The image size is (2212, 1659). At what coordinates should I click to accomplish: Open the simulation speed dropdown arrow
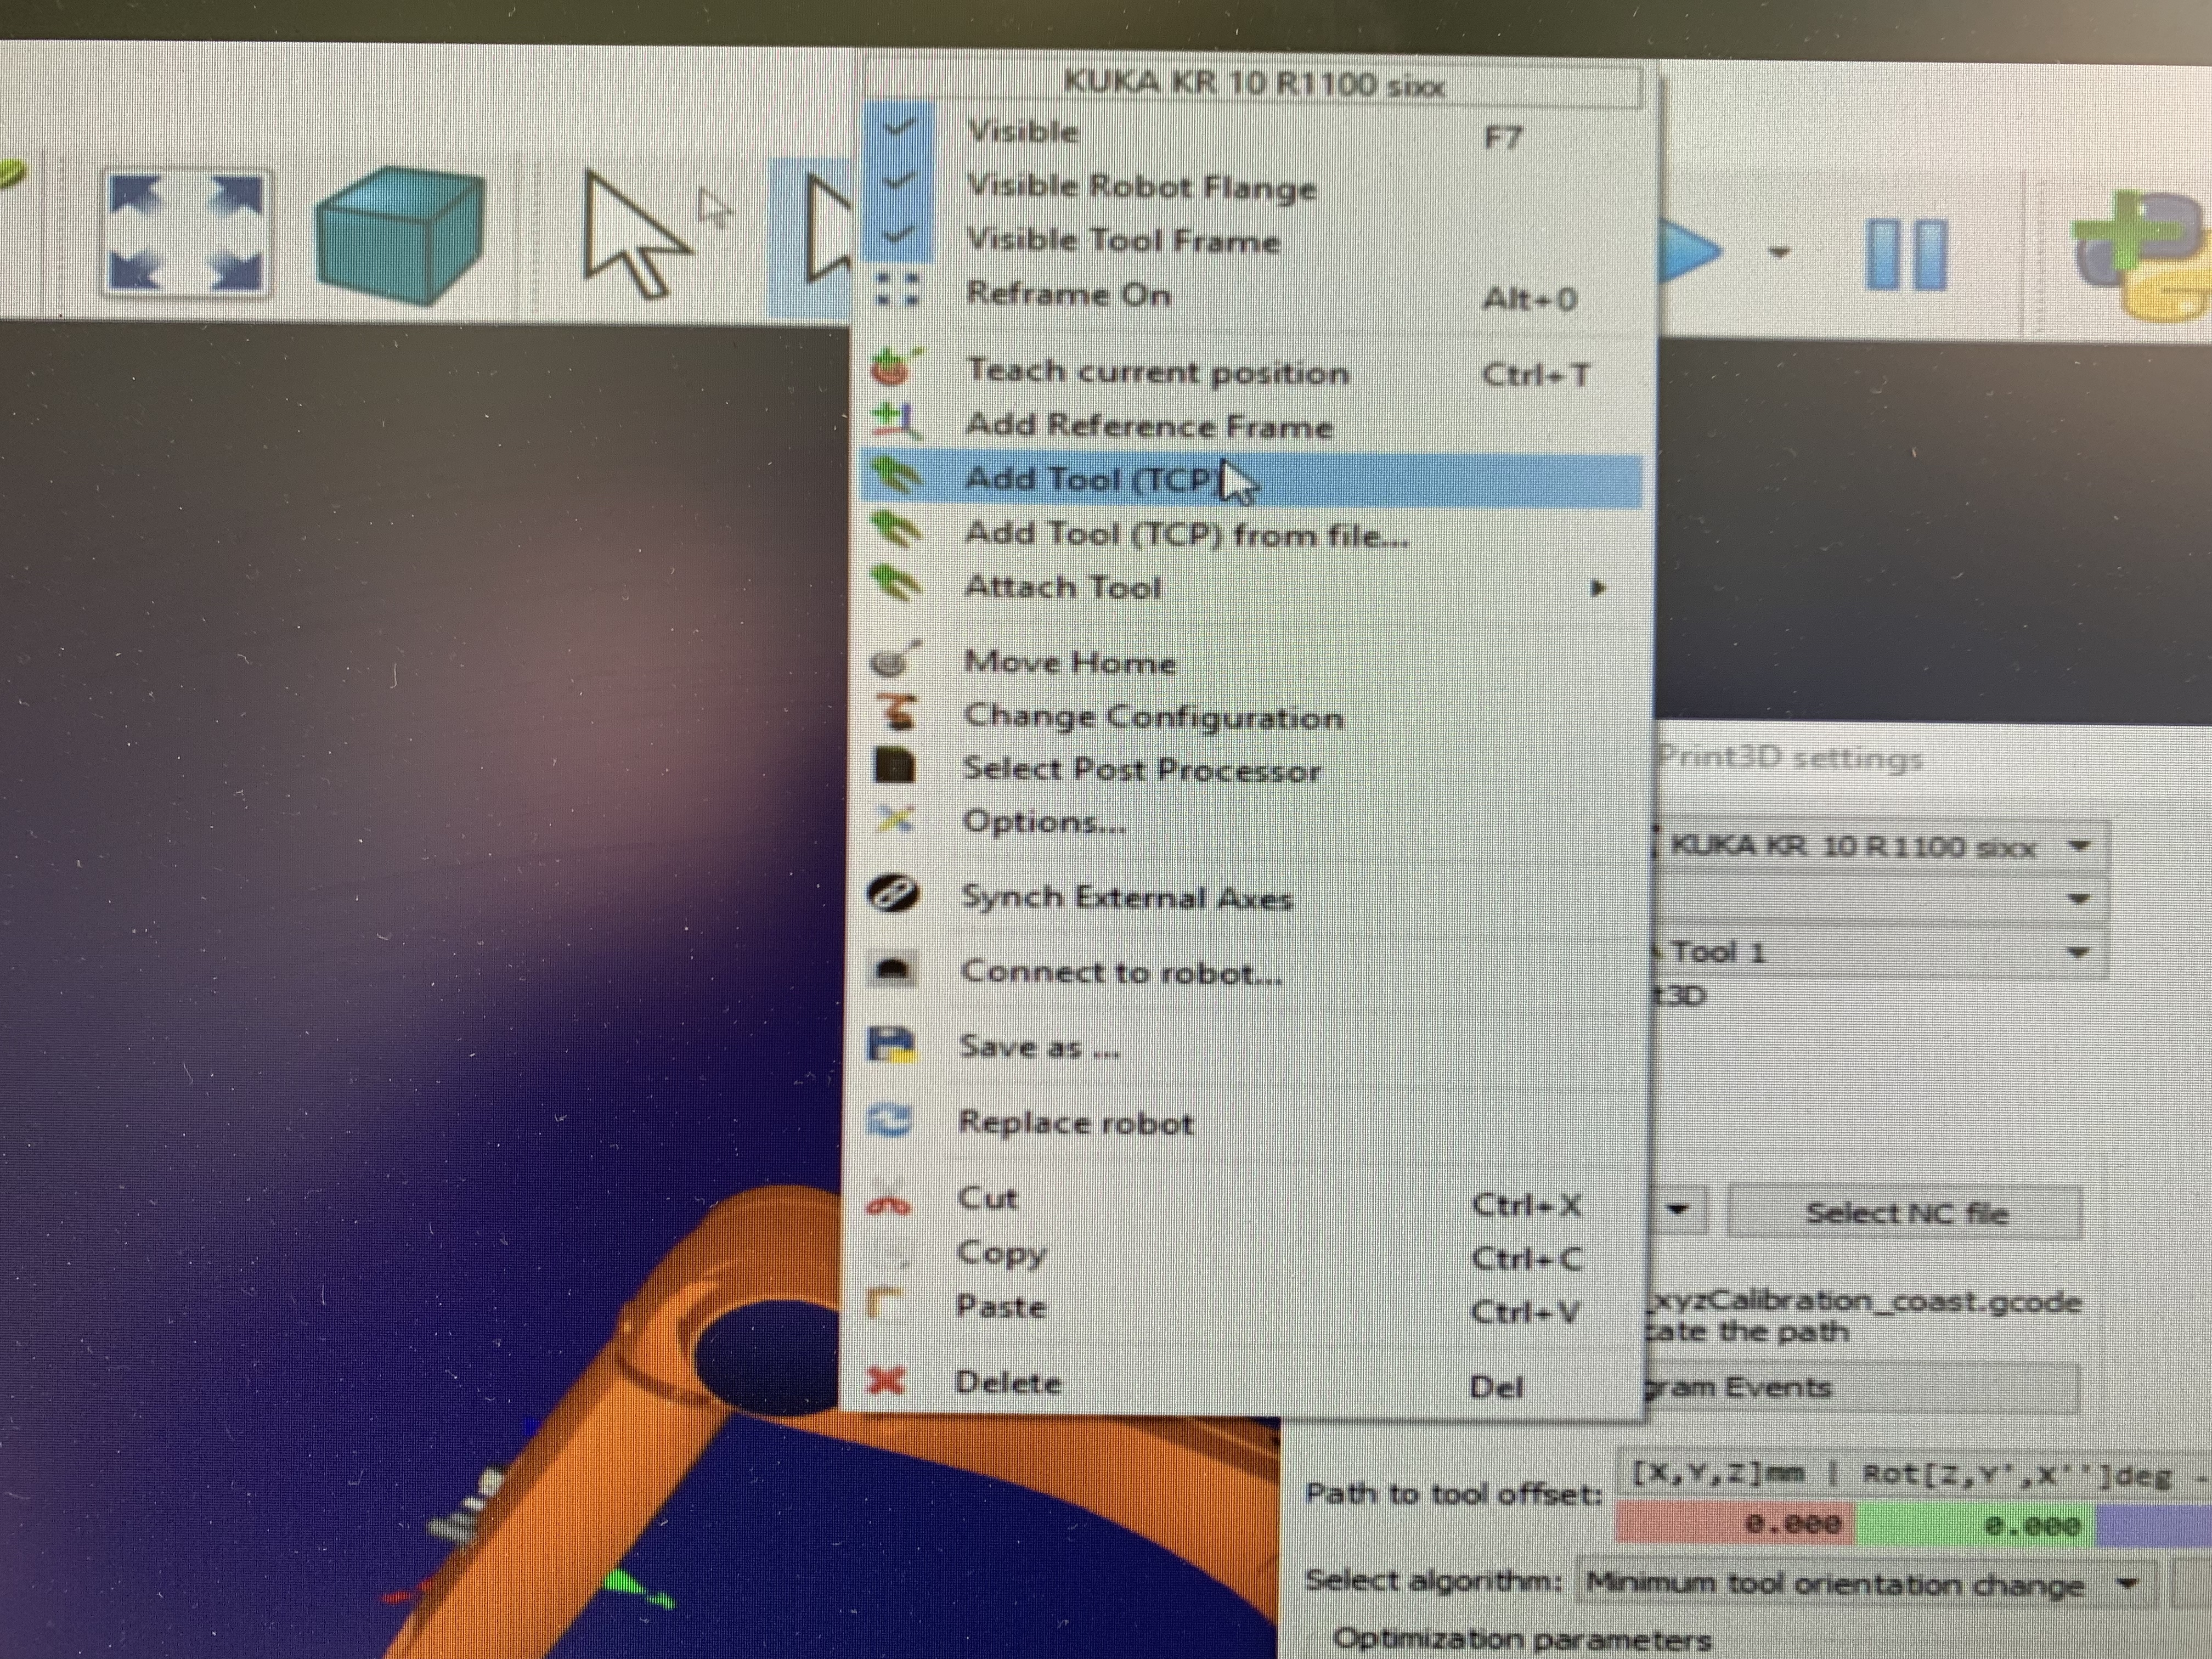point(1778,252)
